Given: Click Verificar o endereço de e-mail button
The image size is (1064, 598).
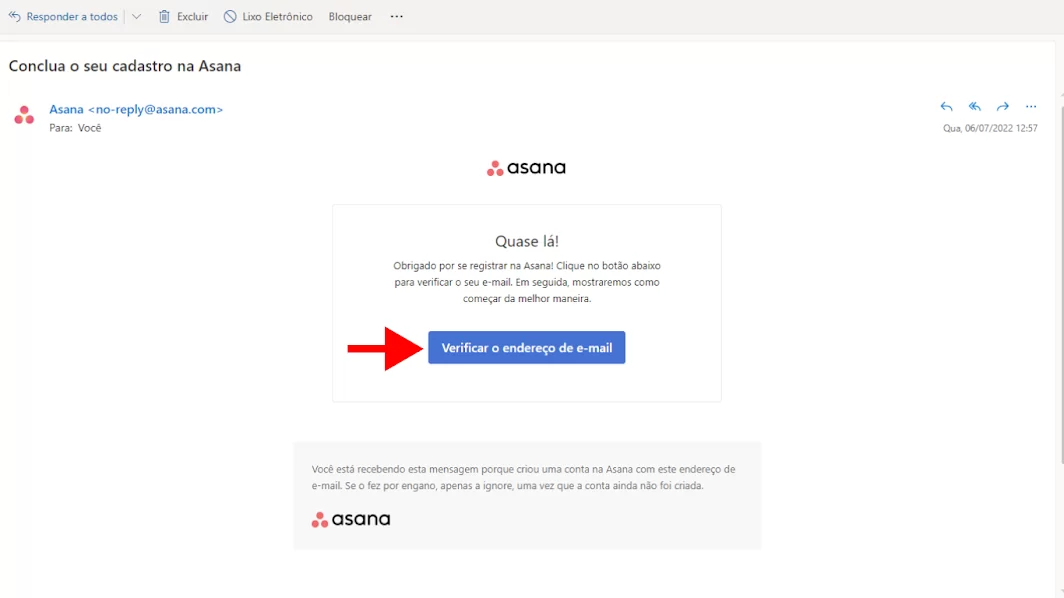Looking at the screenshot, I should pos(527,348).
